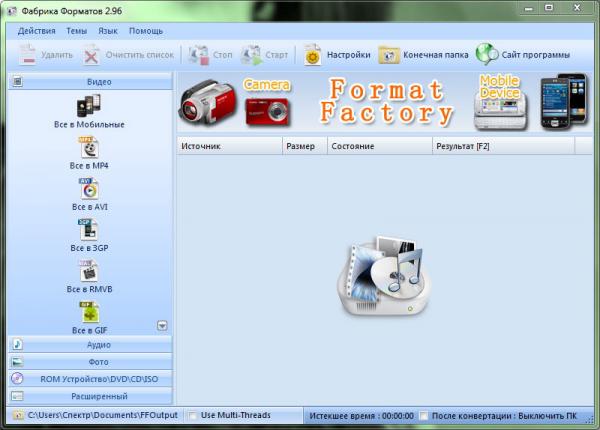
Task: Expand the Аудио section
Action: coord(90,345)
